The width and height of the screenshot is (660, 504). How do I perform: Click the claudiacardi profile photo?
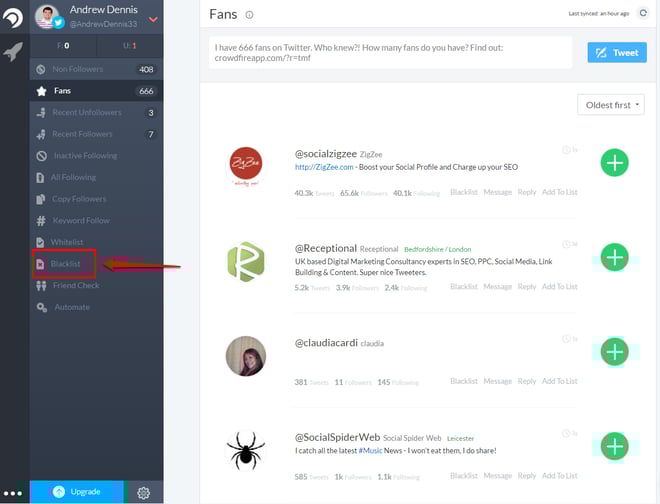pyautogui.click(x=246, y=356)
